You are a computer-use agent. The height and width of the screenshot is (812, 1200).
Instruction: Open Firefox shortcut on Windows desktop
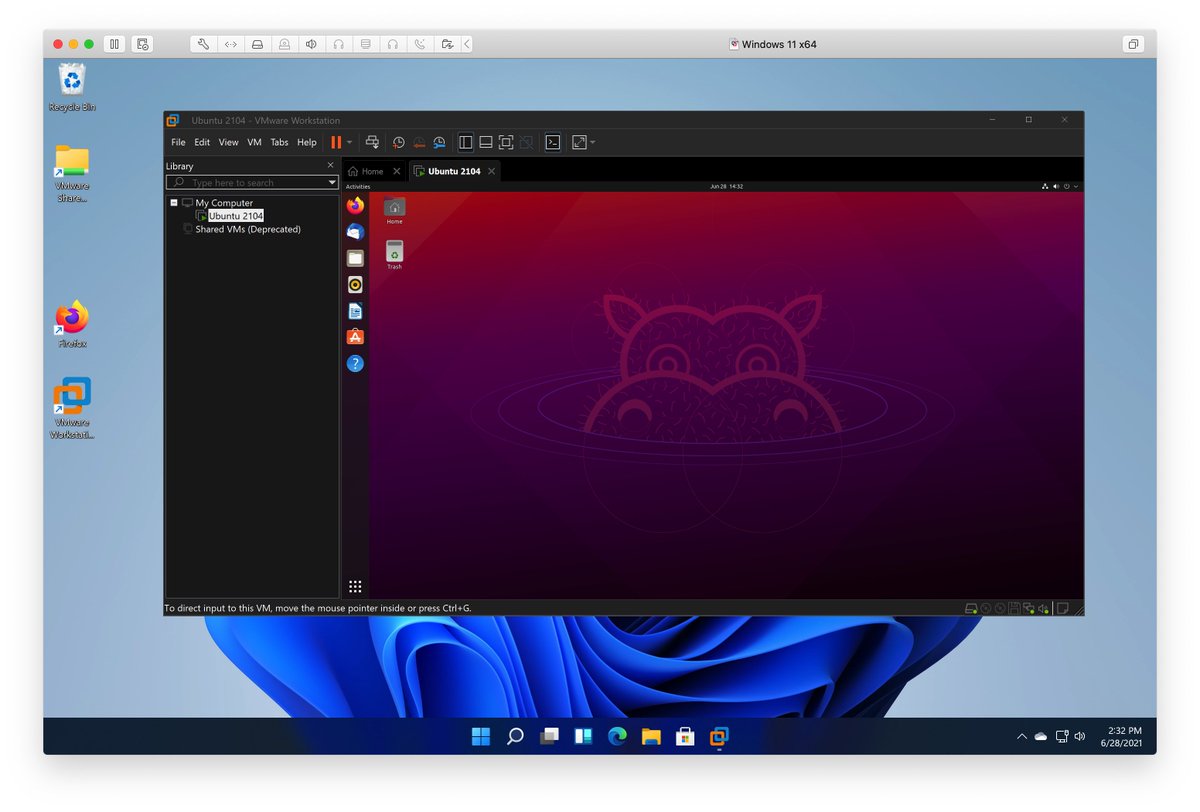click(72, 324)
